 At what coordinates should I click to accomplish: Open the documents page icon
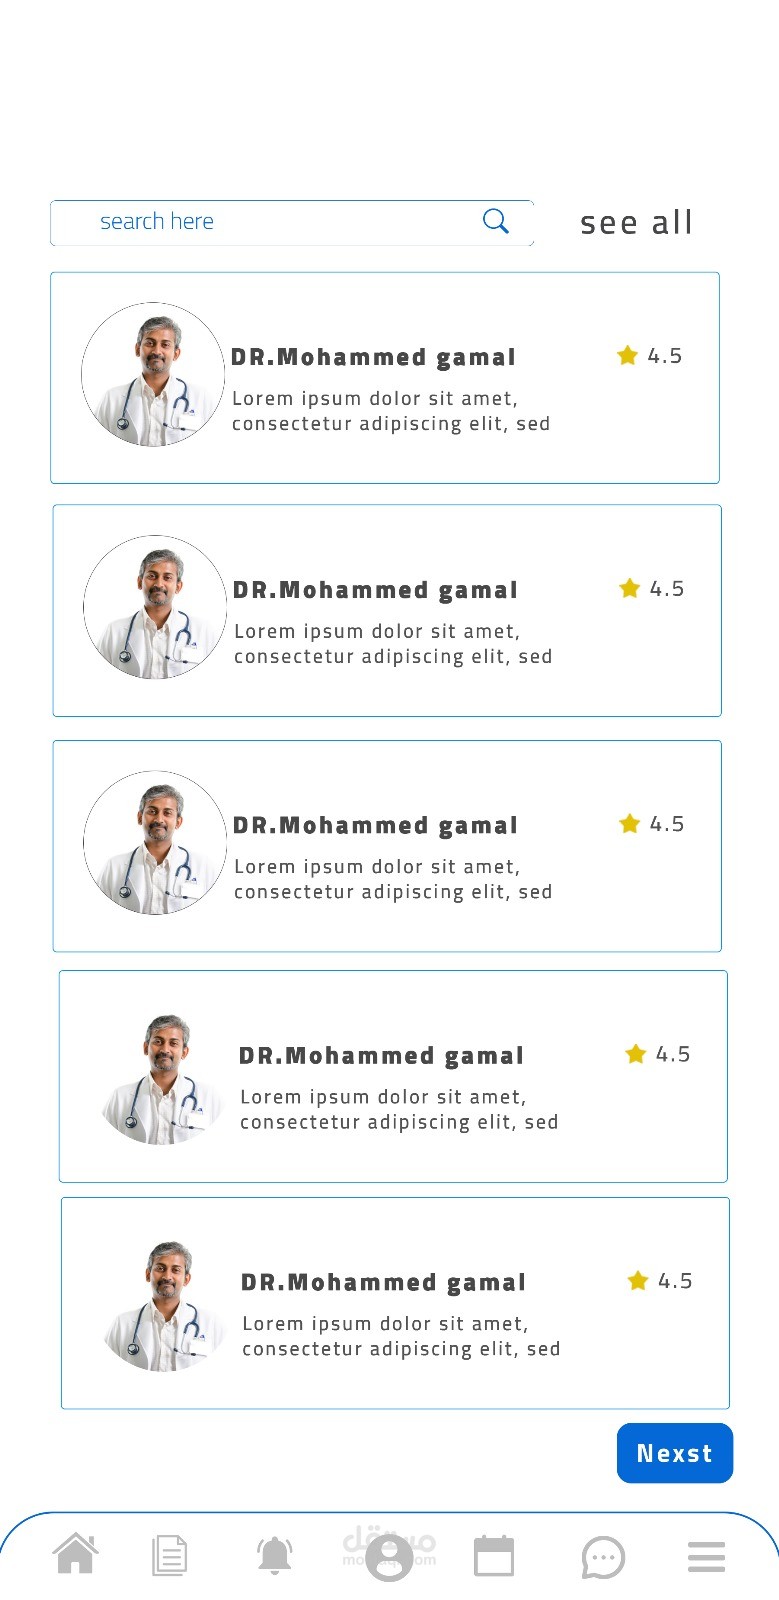tap(169, 1556)
